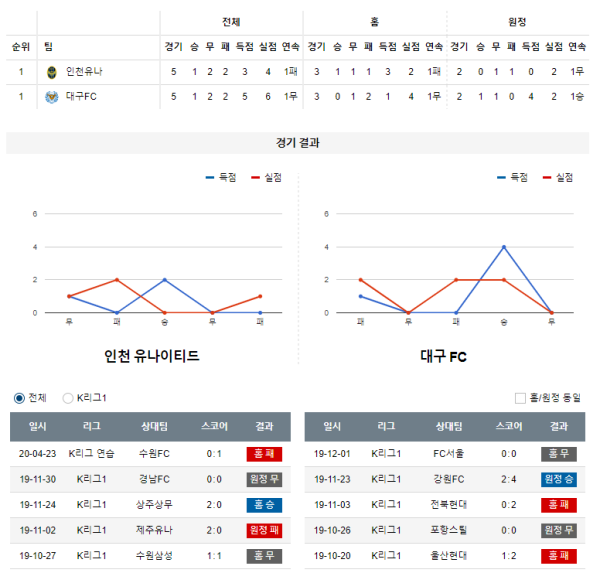Click the 포항스틸 opponent name
Image resolution: width=600 pixels, height=573 pixels.
tap(448, 530)
